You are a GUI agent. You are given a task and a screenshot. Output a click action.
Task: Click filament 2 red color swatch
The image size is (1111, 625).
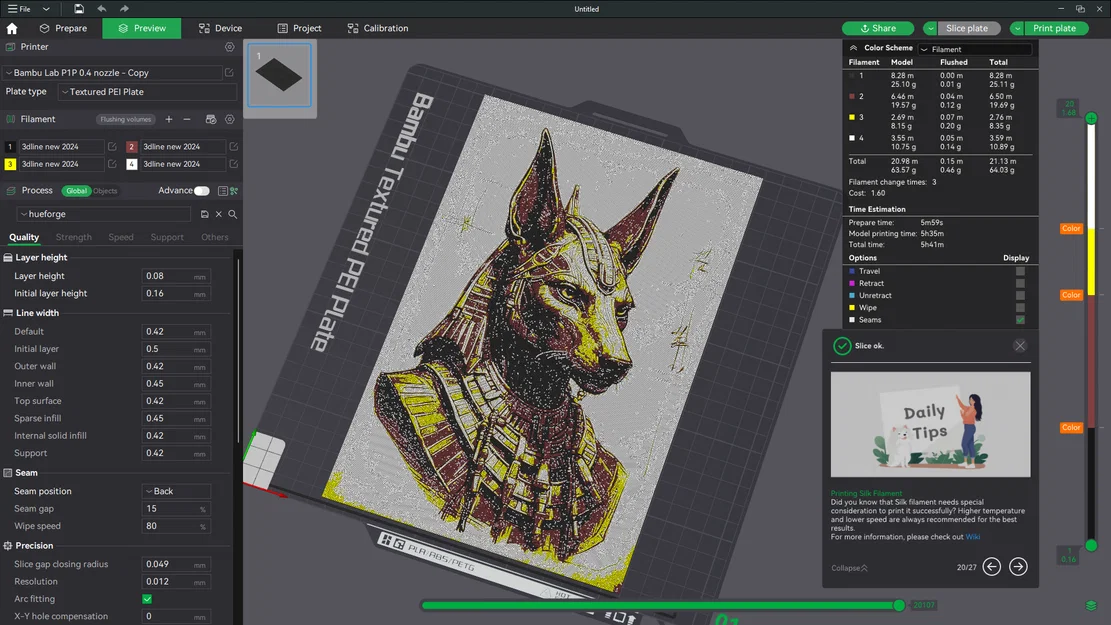131,147
